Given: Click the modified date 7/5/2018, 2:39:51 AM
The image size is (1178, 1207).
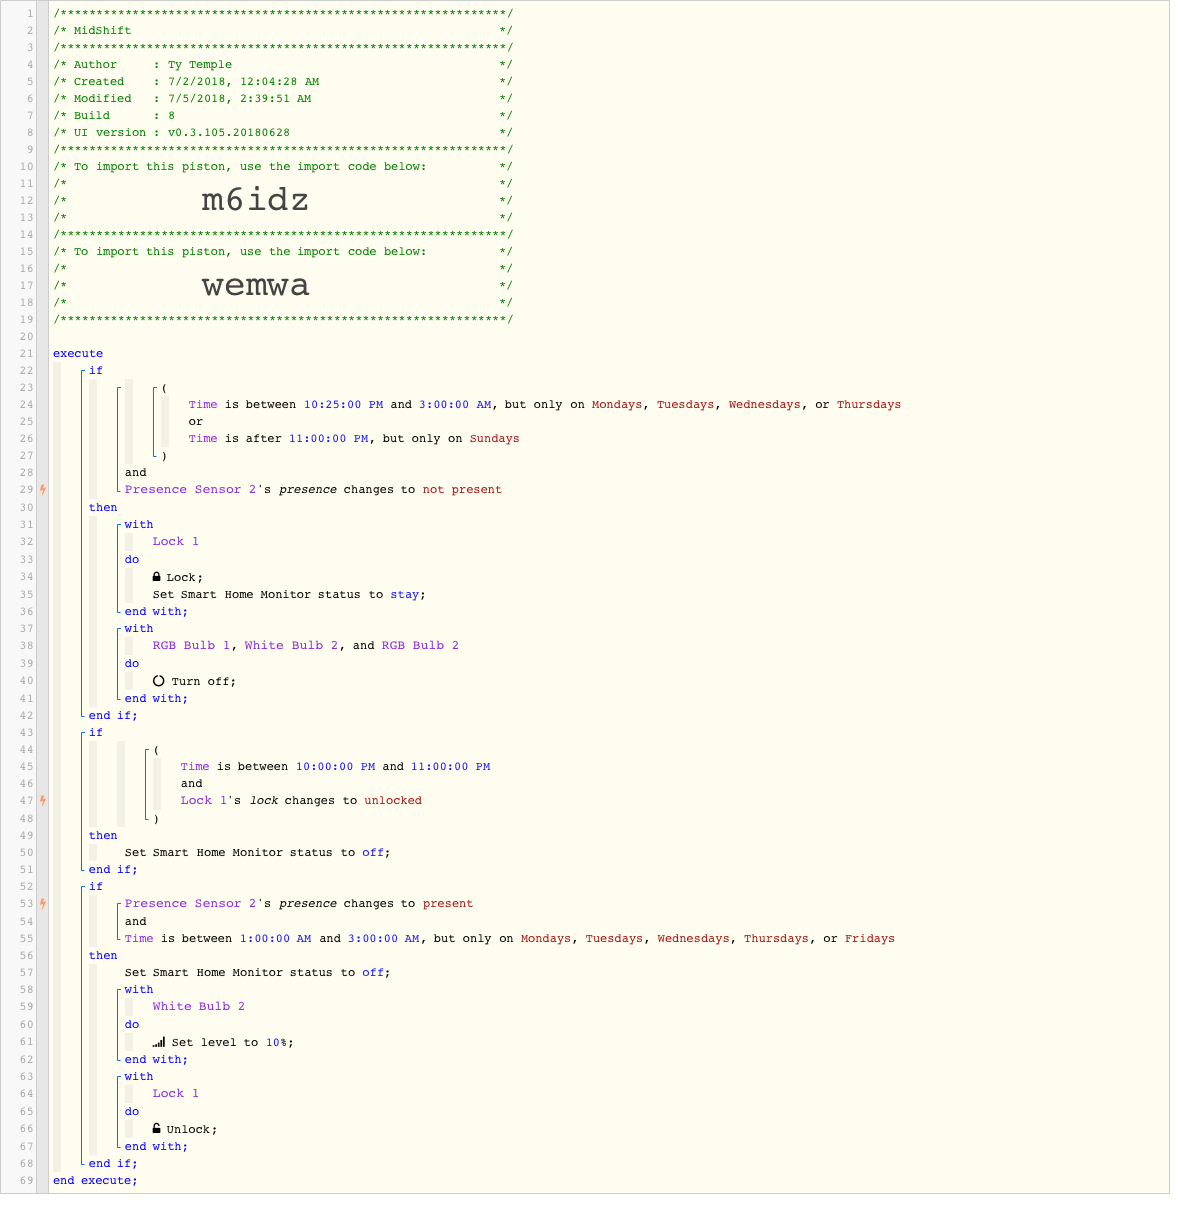Looking at the screenshot, I should coord(239,99).
